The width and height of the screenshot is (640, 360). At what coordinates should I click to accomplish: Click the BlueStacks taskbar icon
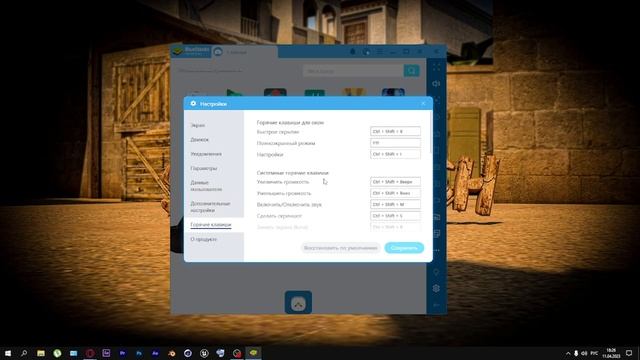click(x=253, y=353)
